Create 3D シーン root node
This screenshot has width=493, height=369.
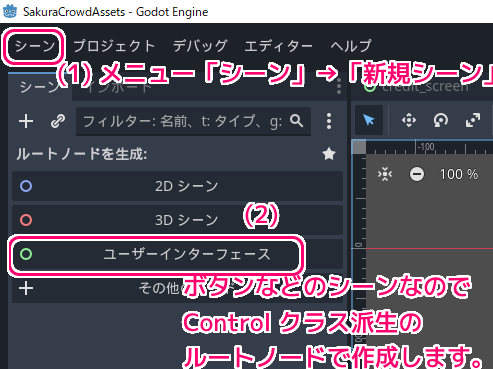click(x=178, y=220)
